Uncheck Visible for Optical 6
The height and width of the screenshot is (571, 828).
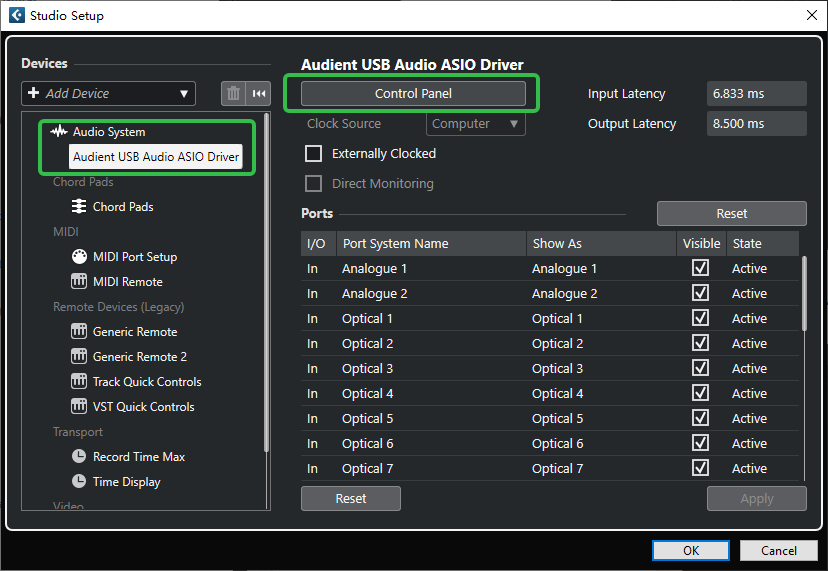(x=700, y=443)
